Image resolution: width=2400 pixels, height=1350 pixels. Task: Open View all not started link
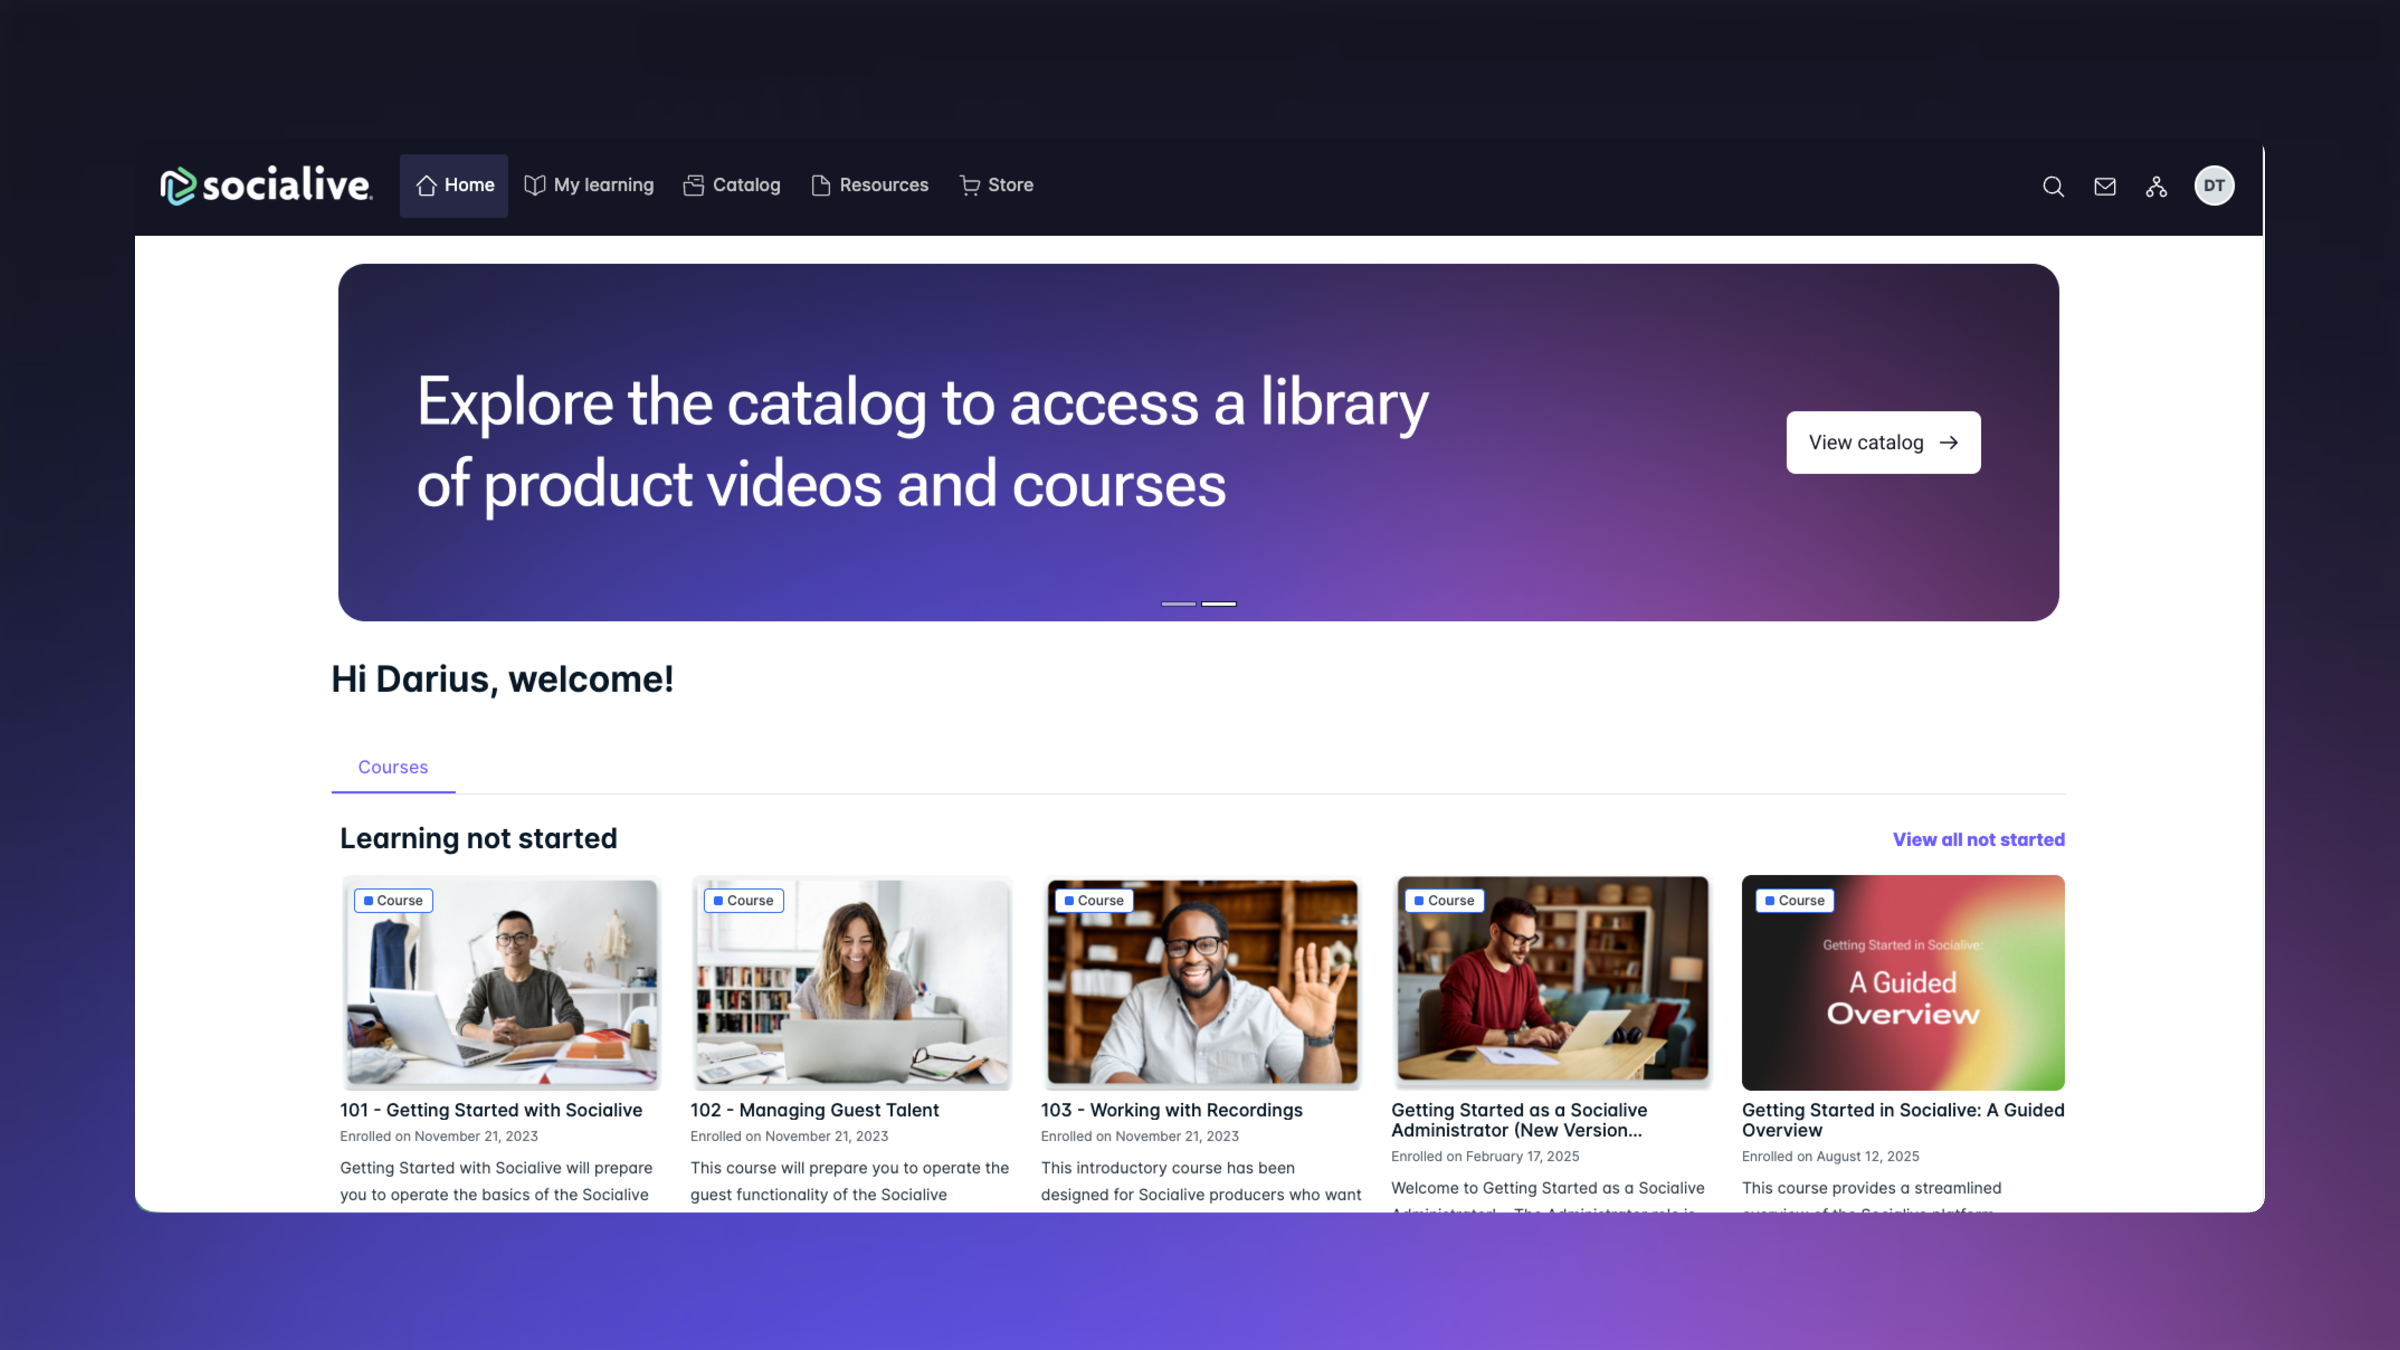pos(1978,840)
